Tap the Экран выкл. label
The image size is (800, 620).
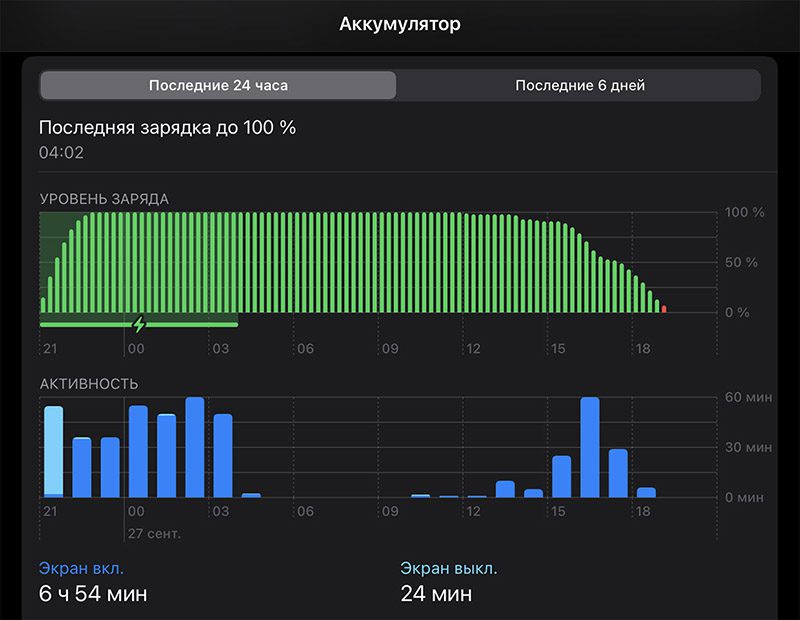click(x=448, y=568)
